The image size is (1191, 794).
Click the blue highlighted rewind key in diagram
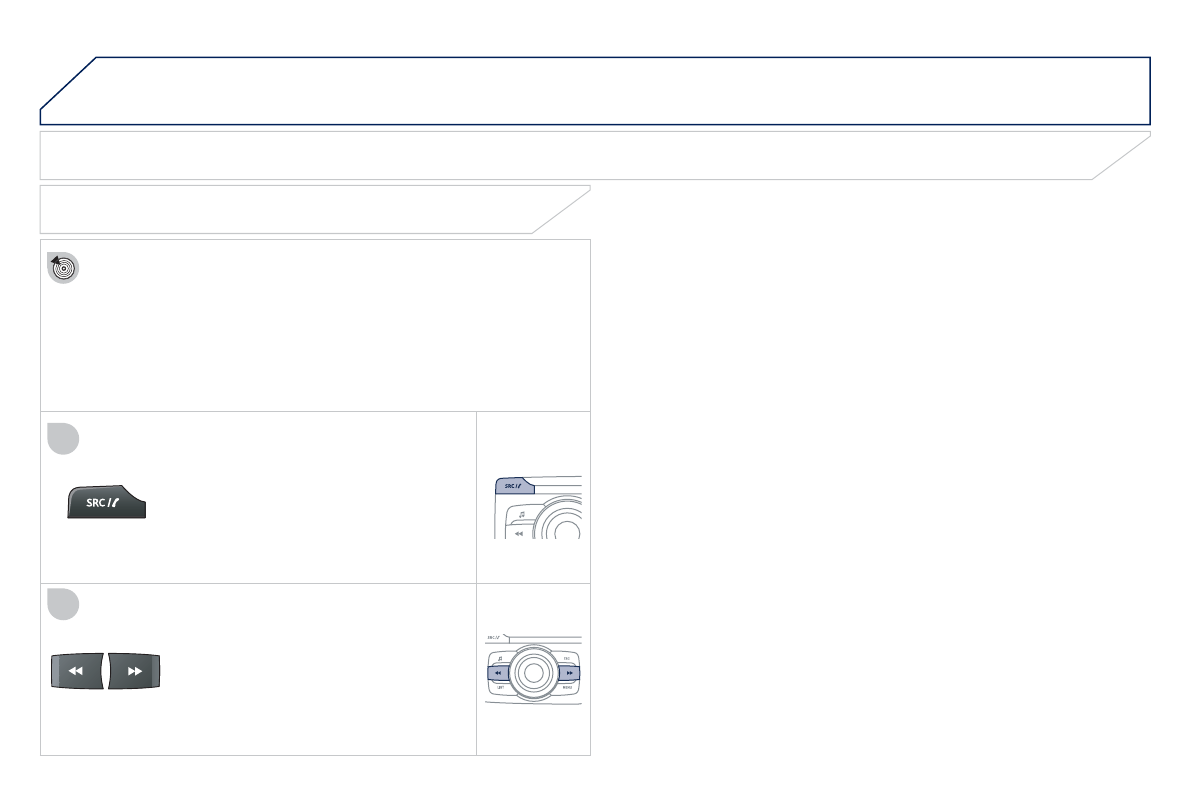pos(498,672)
